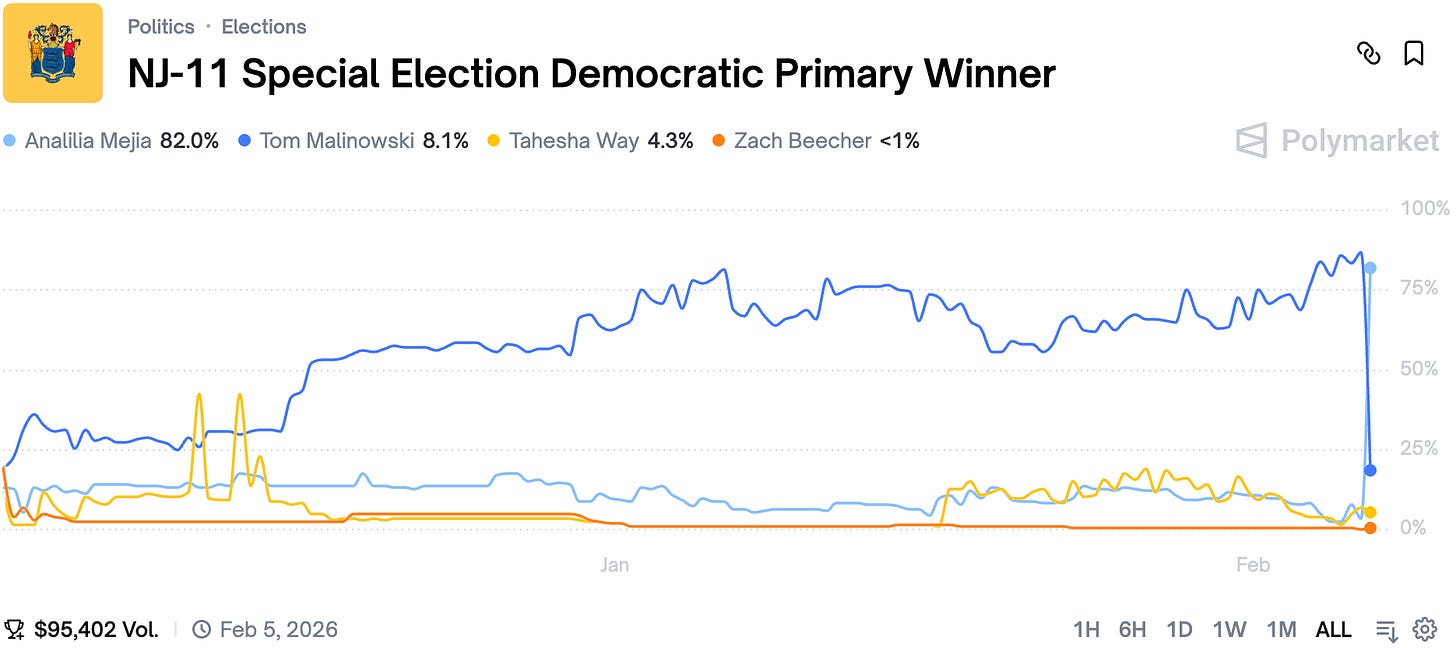
Task: Click the New Jersey flag market thumbnail
Action: pos(52,53)
